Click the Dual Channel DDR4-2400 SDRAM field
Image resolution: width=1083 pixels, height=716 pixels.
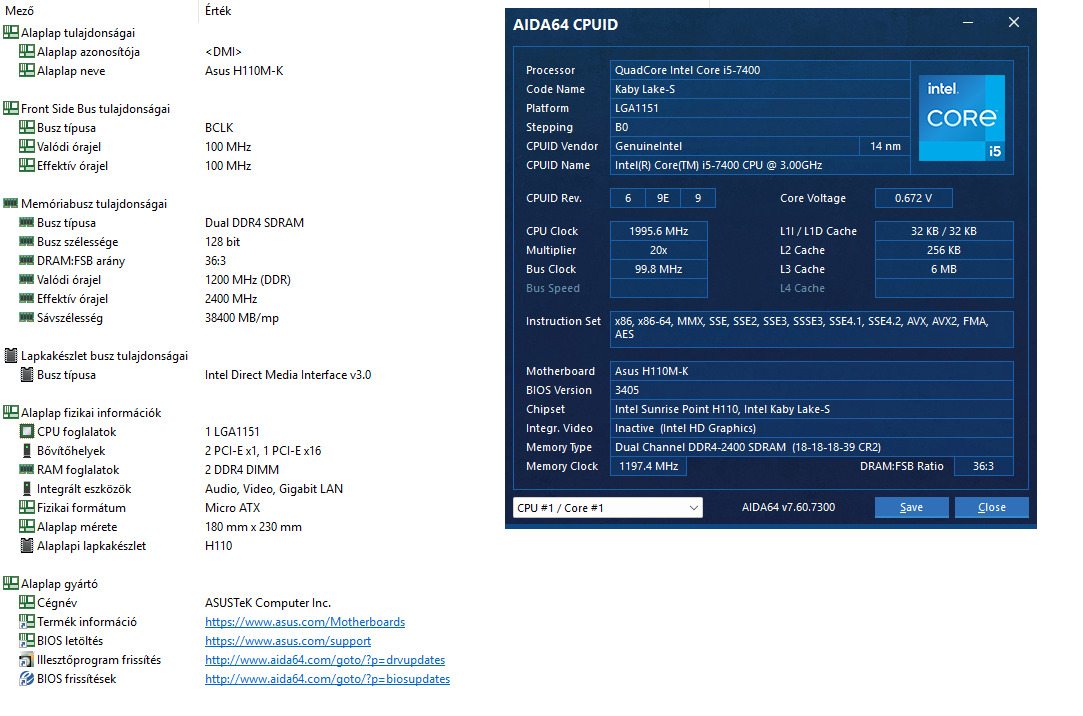point(812,447)
